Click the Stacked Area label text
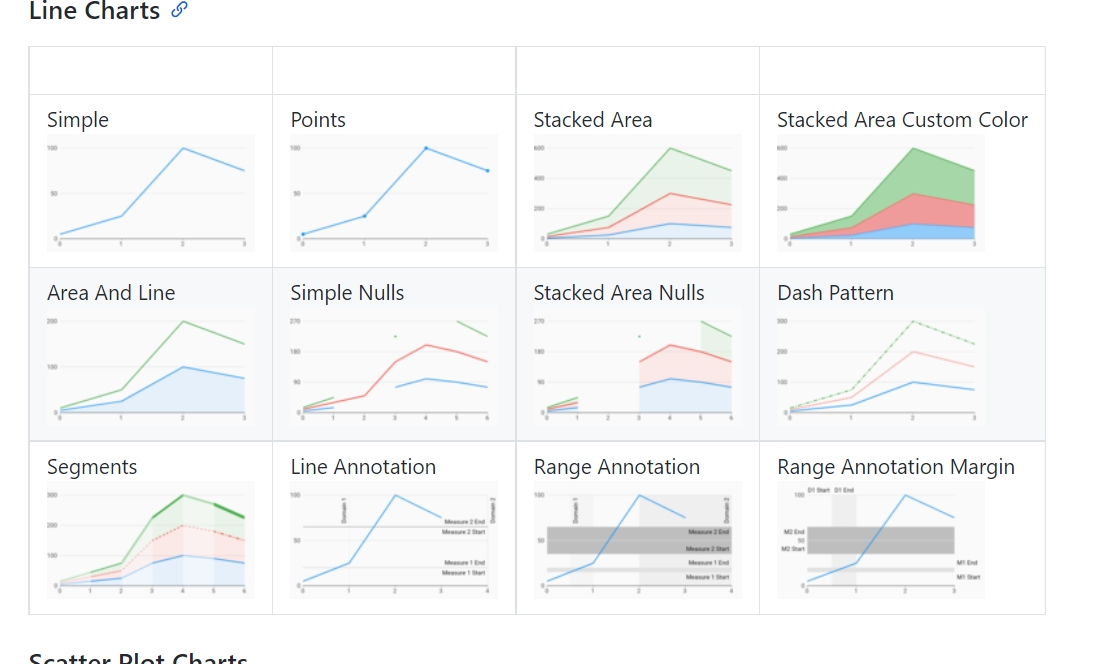This screenshot has width=1096, height=664. pos(593,120)
